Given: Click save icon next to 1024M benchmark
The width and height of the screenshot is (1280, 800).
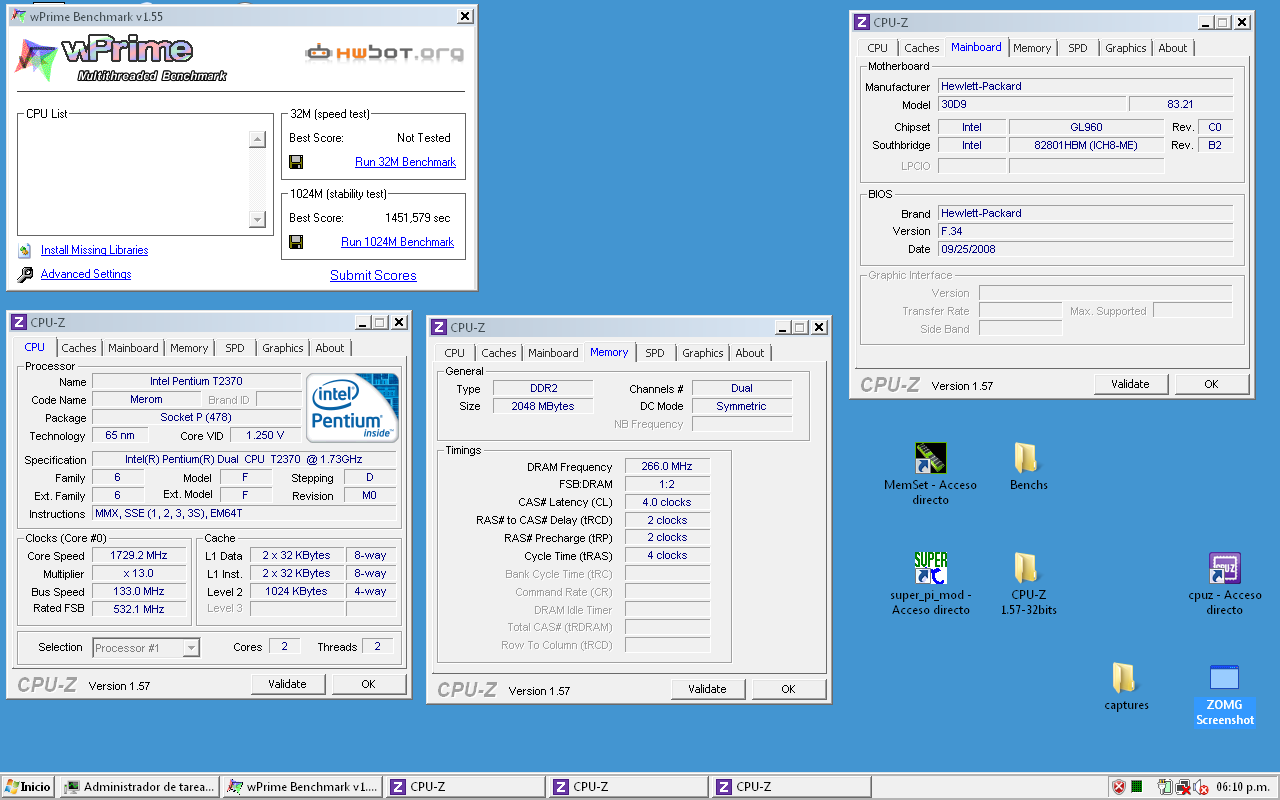Looking at the screenshot, I should (296, 242).
